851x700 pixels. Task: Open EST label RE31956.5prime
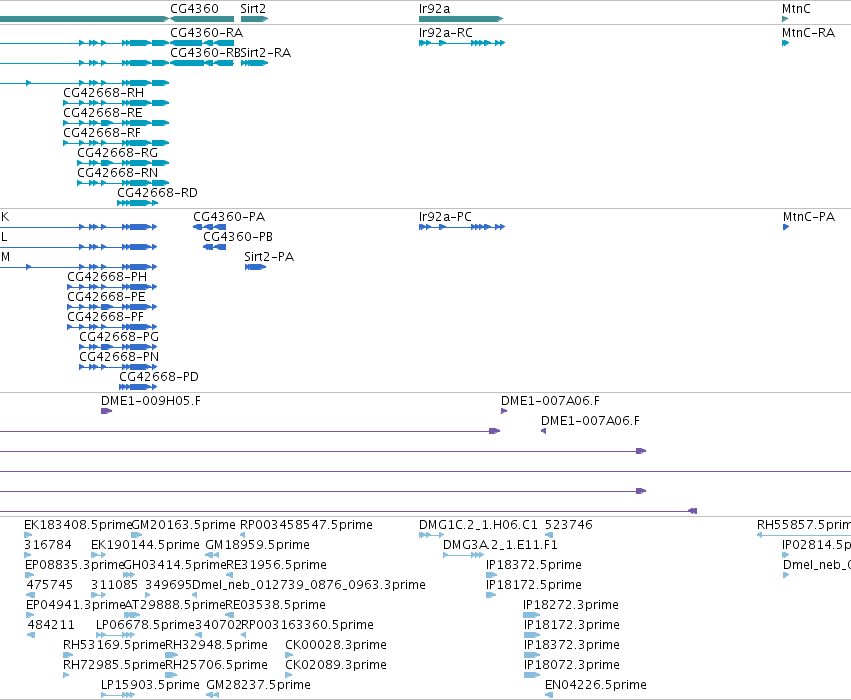click(276, 565)
